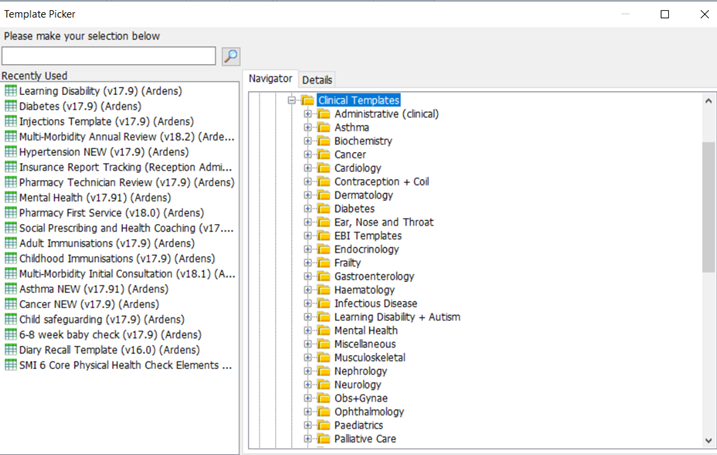Click the Frailty folder icon
Screen dimensions: 717x455
pyautogui.click(x=324, y=262)
